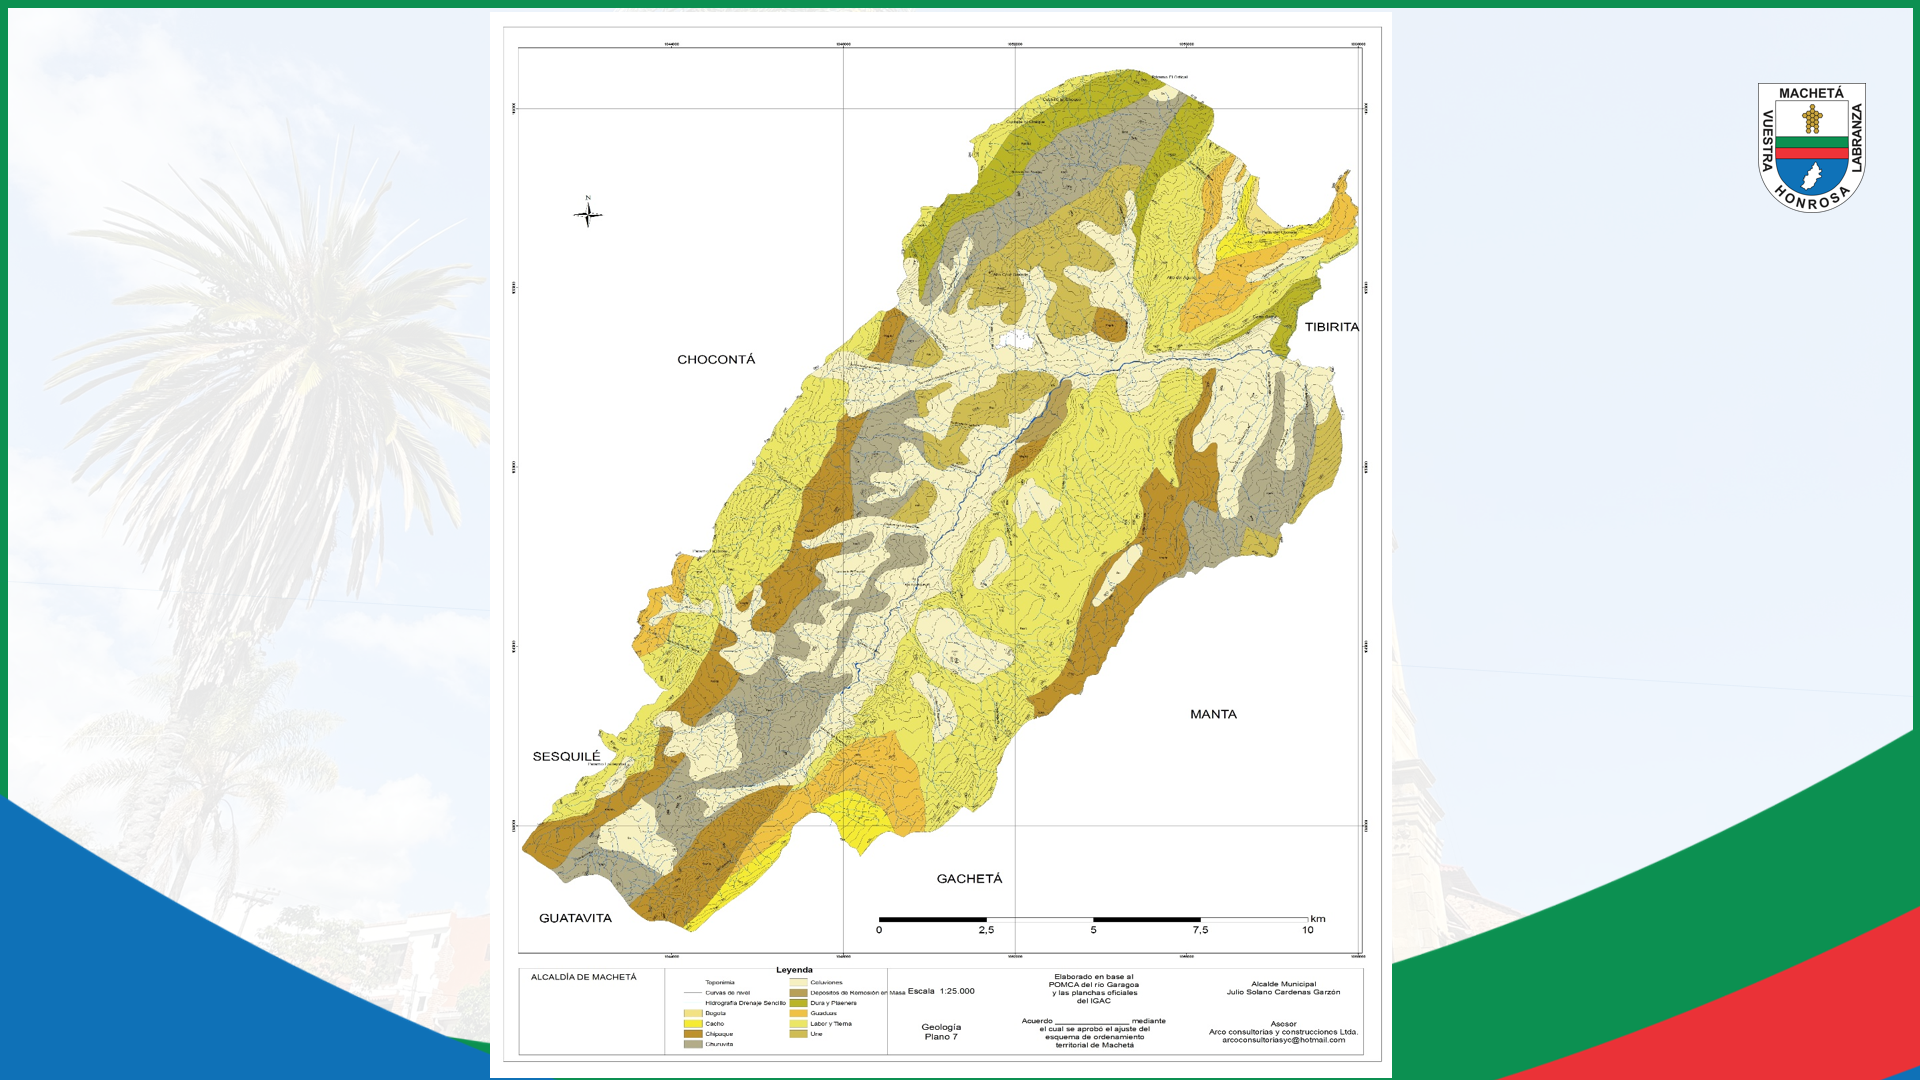The image size is (1920, 1080).
Task: Click the Machetá coat of arms logo
Action: 1811,147
